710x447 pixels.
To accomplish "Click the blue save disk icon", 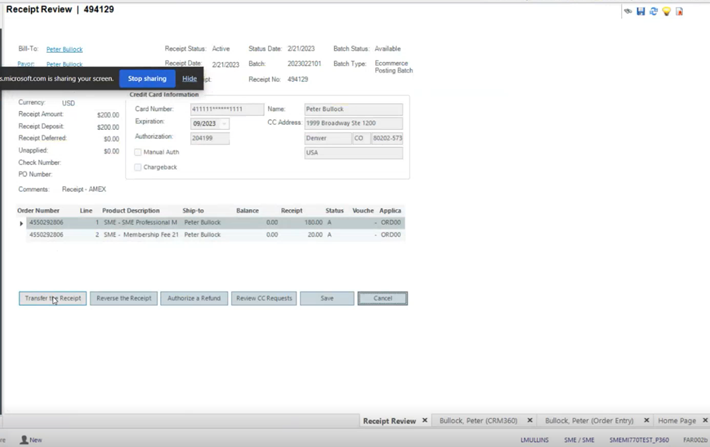I will click(x=640, y=11).
